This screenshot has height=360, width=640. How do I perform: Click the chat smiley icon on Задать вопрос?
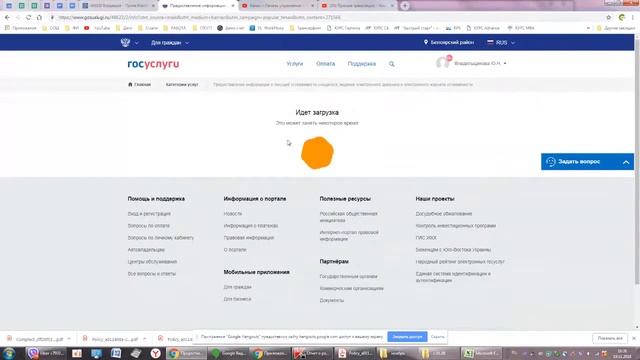[551, 162]
